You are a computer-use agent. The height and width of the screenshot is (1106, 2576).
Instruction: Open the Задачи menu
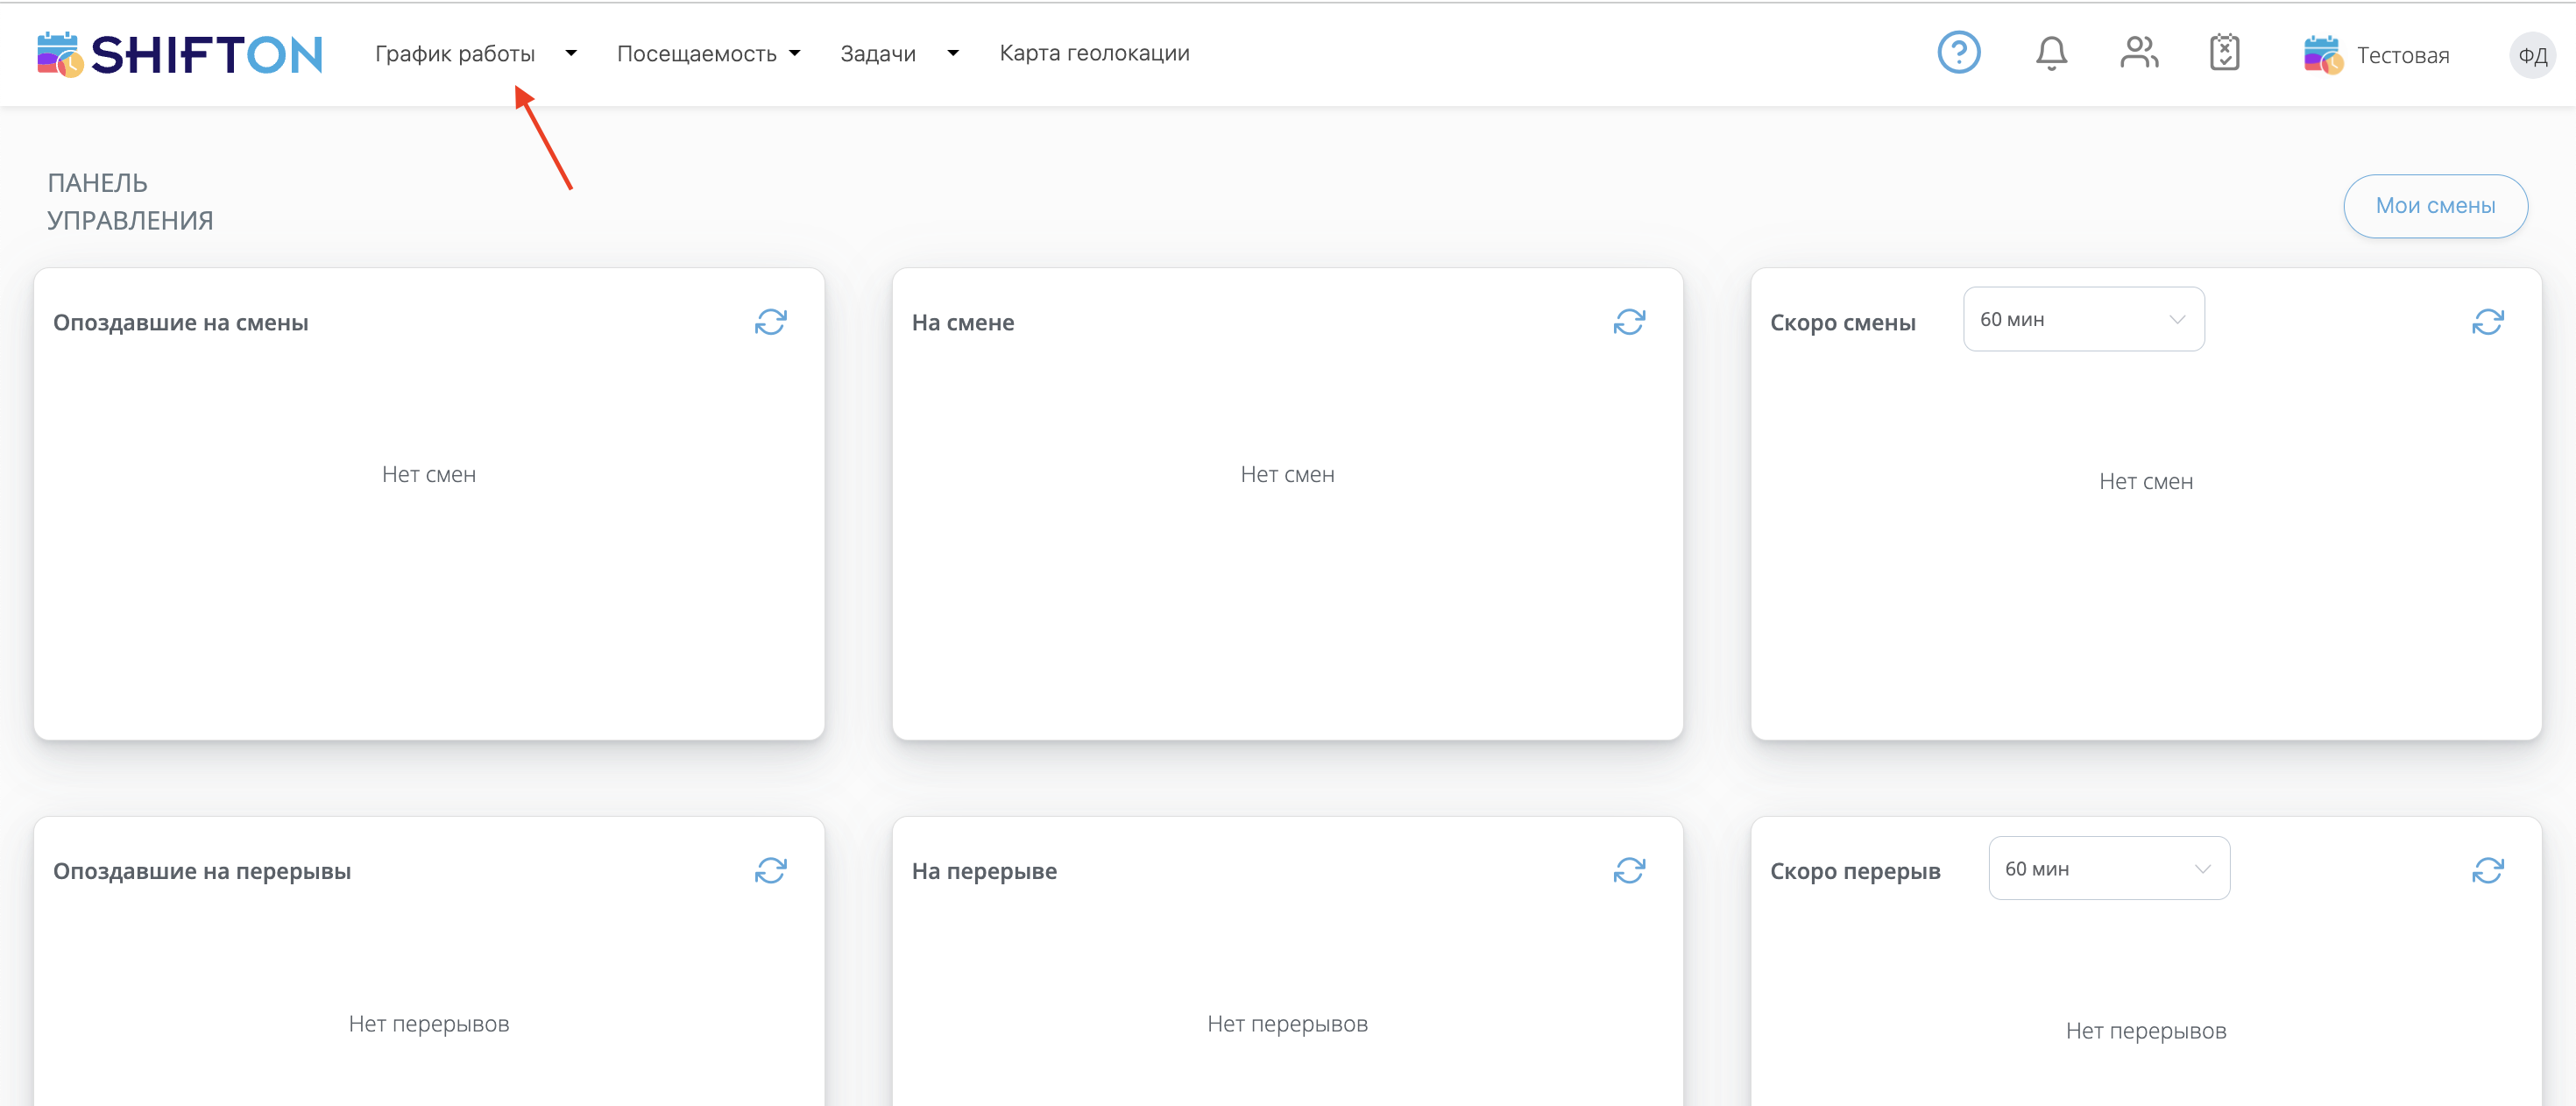pos(878,54)
